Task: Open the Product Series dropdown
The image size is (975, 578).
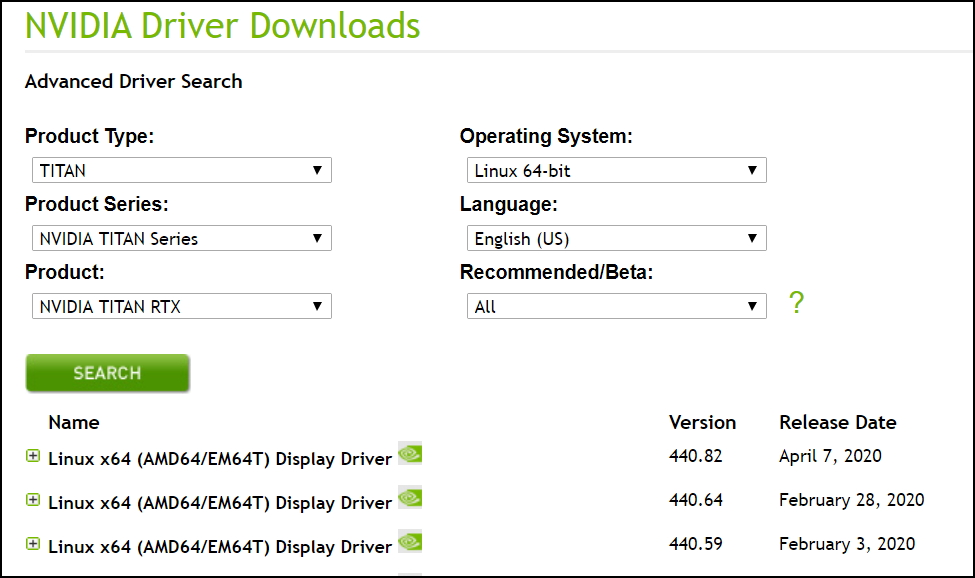Action: click(182, 238)
